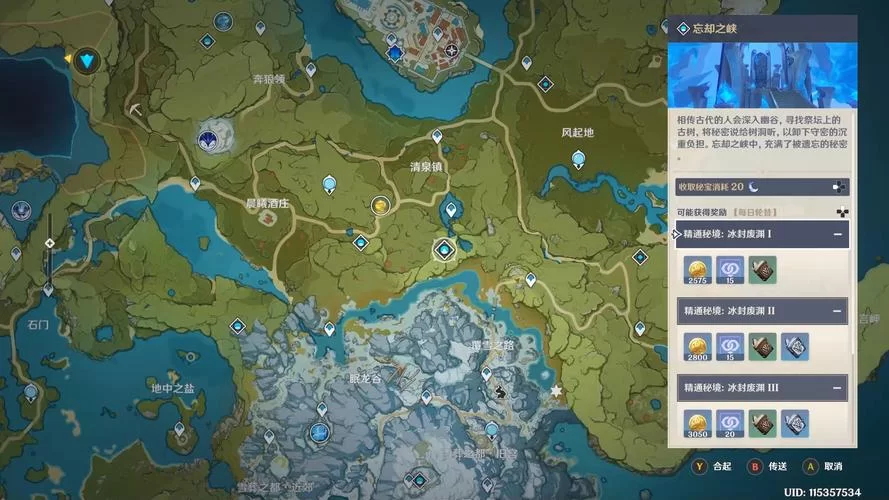Screen dimensions: 889x500
Task: Click the A 取消 cancel button
Action: (823, 467)
